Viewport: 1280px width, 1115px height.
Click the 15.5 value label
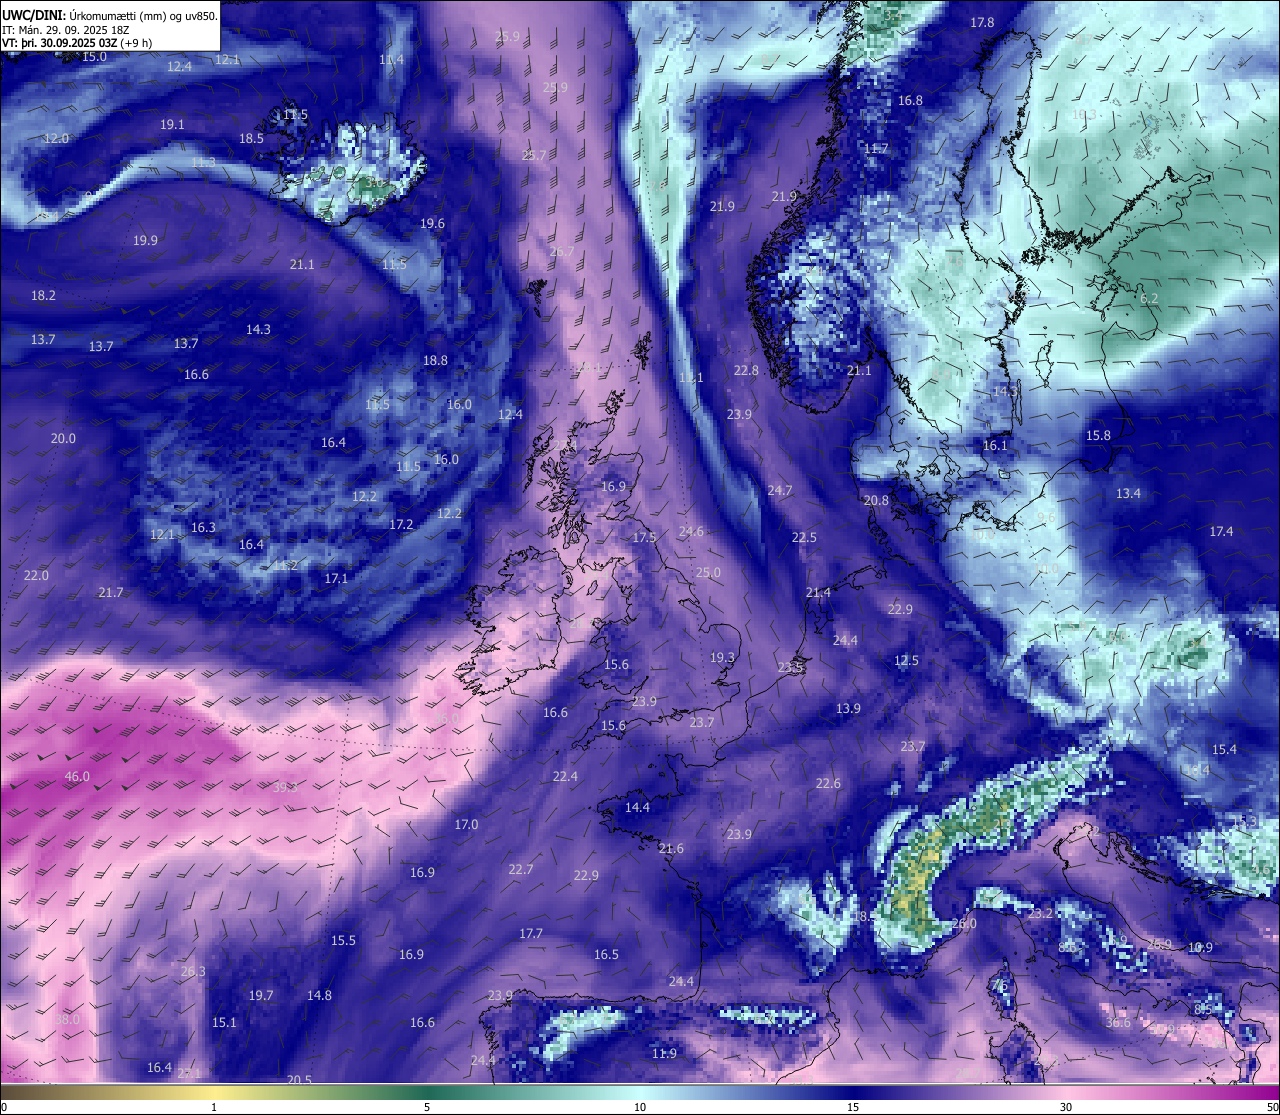point(343,941)
